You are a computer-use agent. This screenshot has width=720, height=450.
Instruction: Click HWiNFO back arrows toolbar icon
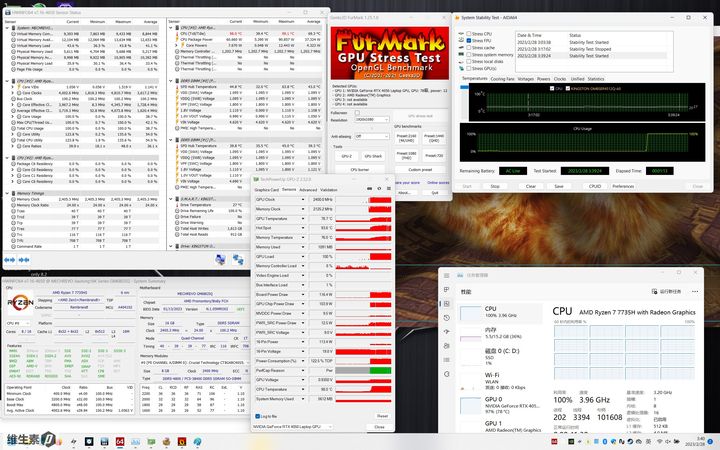[x=9, y=260]
